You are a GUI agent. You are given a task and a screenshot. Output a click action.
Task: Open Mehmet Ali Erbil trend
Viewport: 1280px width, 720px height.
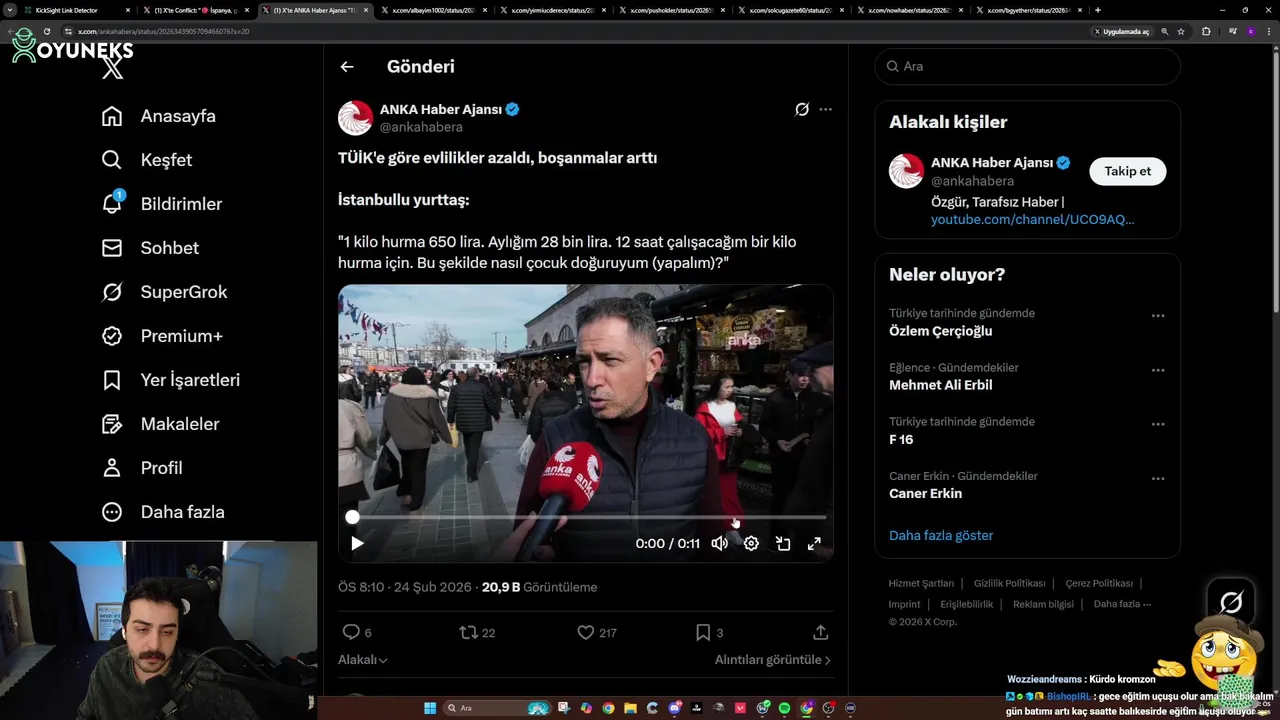941,385
